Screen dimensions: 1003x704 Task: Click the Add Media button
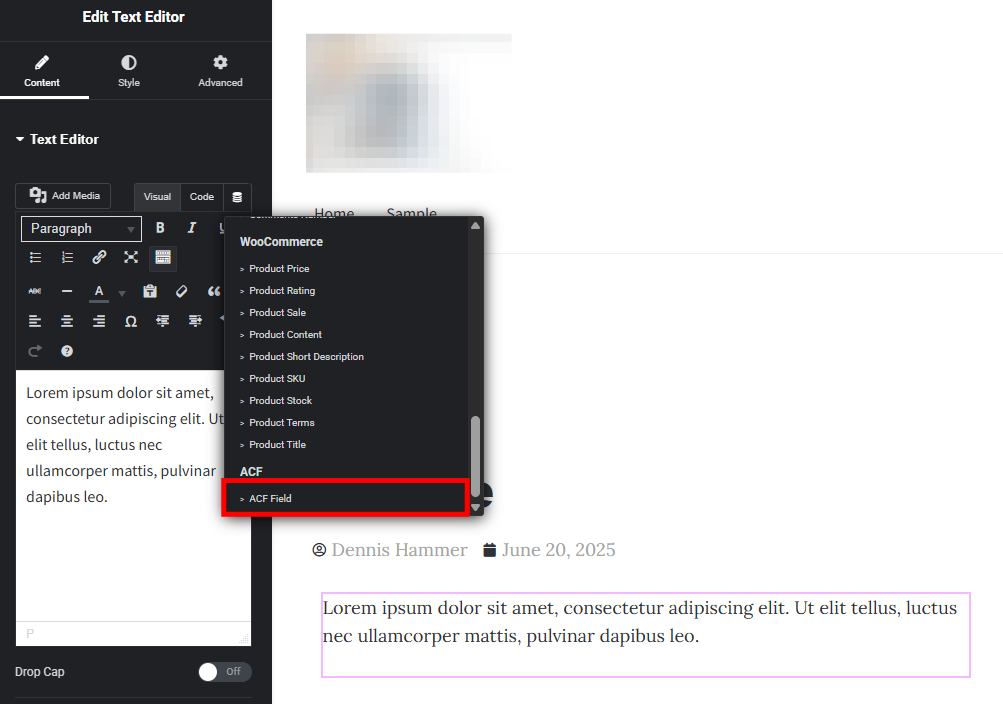pos(62,195)
